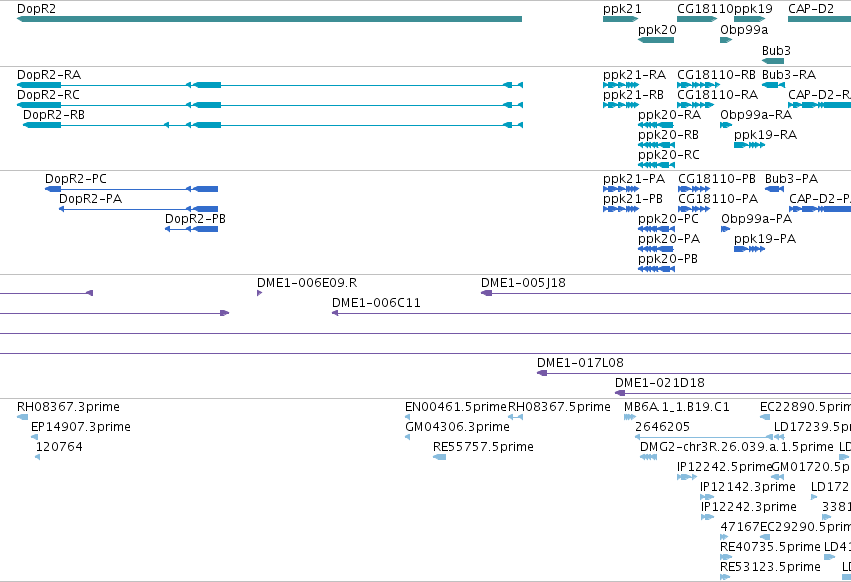This screenshot has height=582, width=851.
Task: Select the DME1-006C11 clone feature
Action: click(592, 313)
